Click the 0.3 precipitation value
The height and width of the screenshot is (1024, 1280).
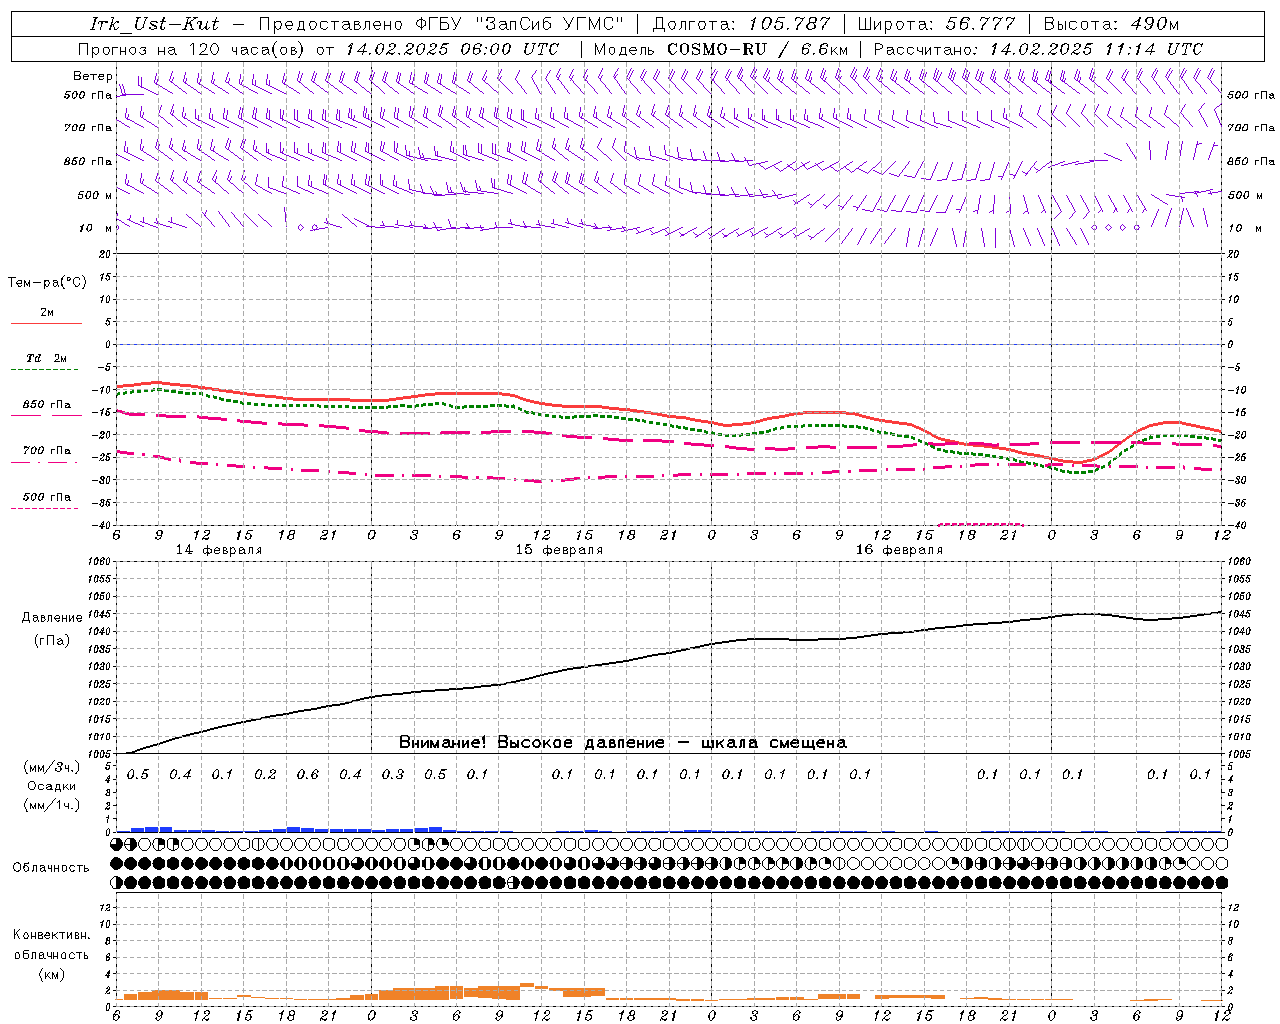(393, 775)
